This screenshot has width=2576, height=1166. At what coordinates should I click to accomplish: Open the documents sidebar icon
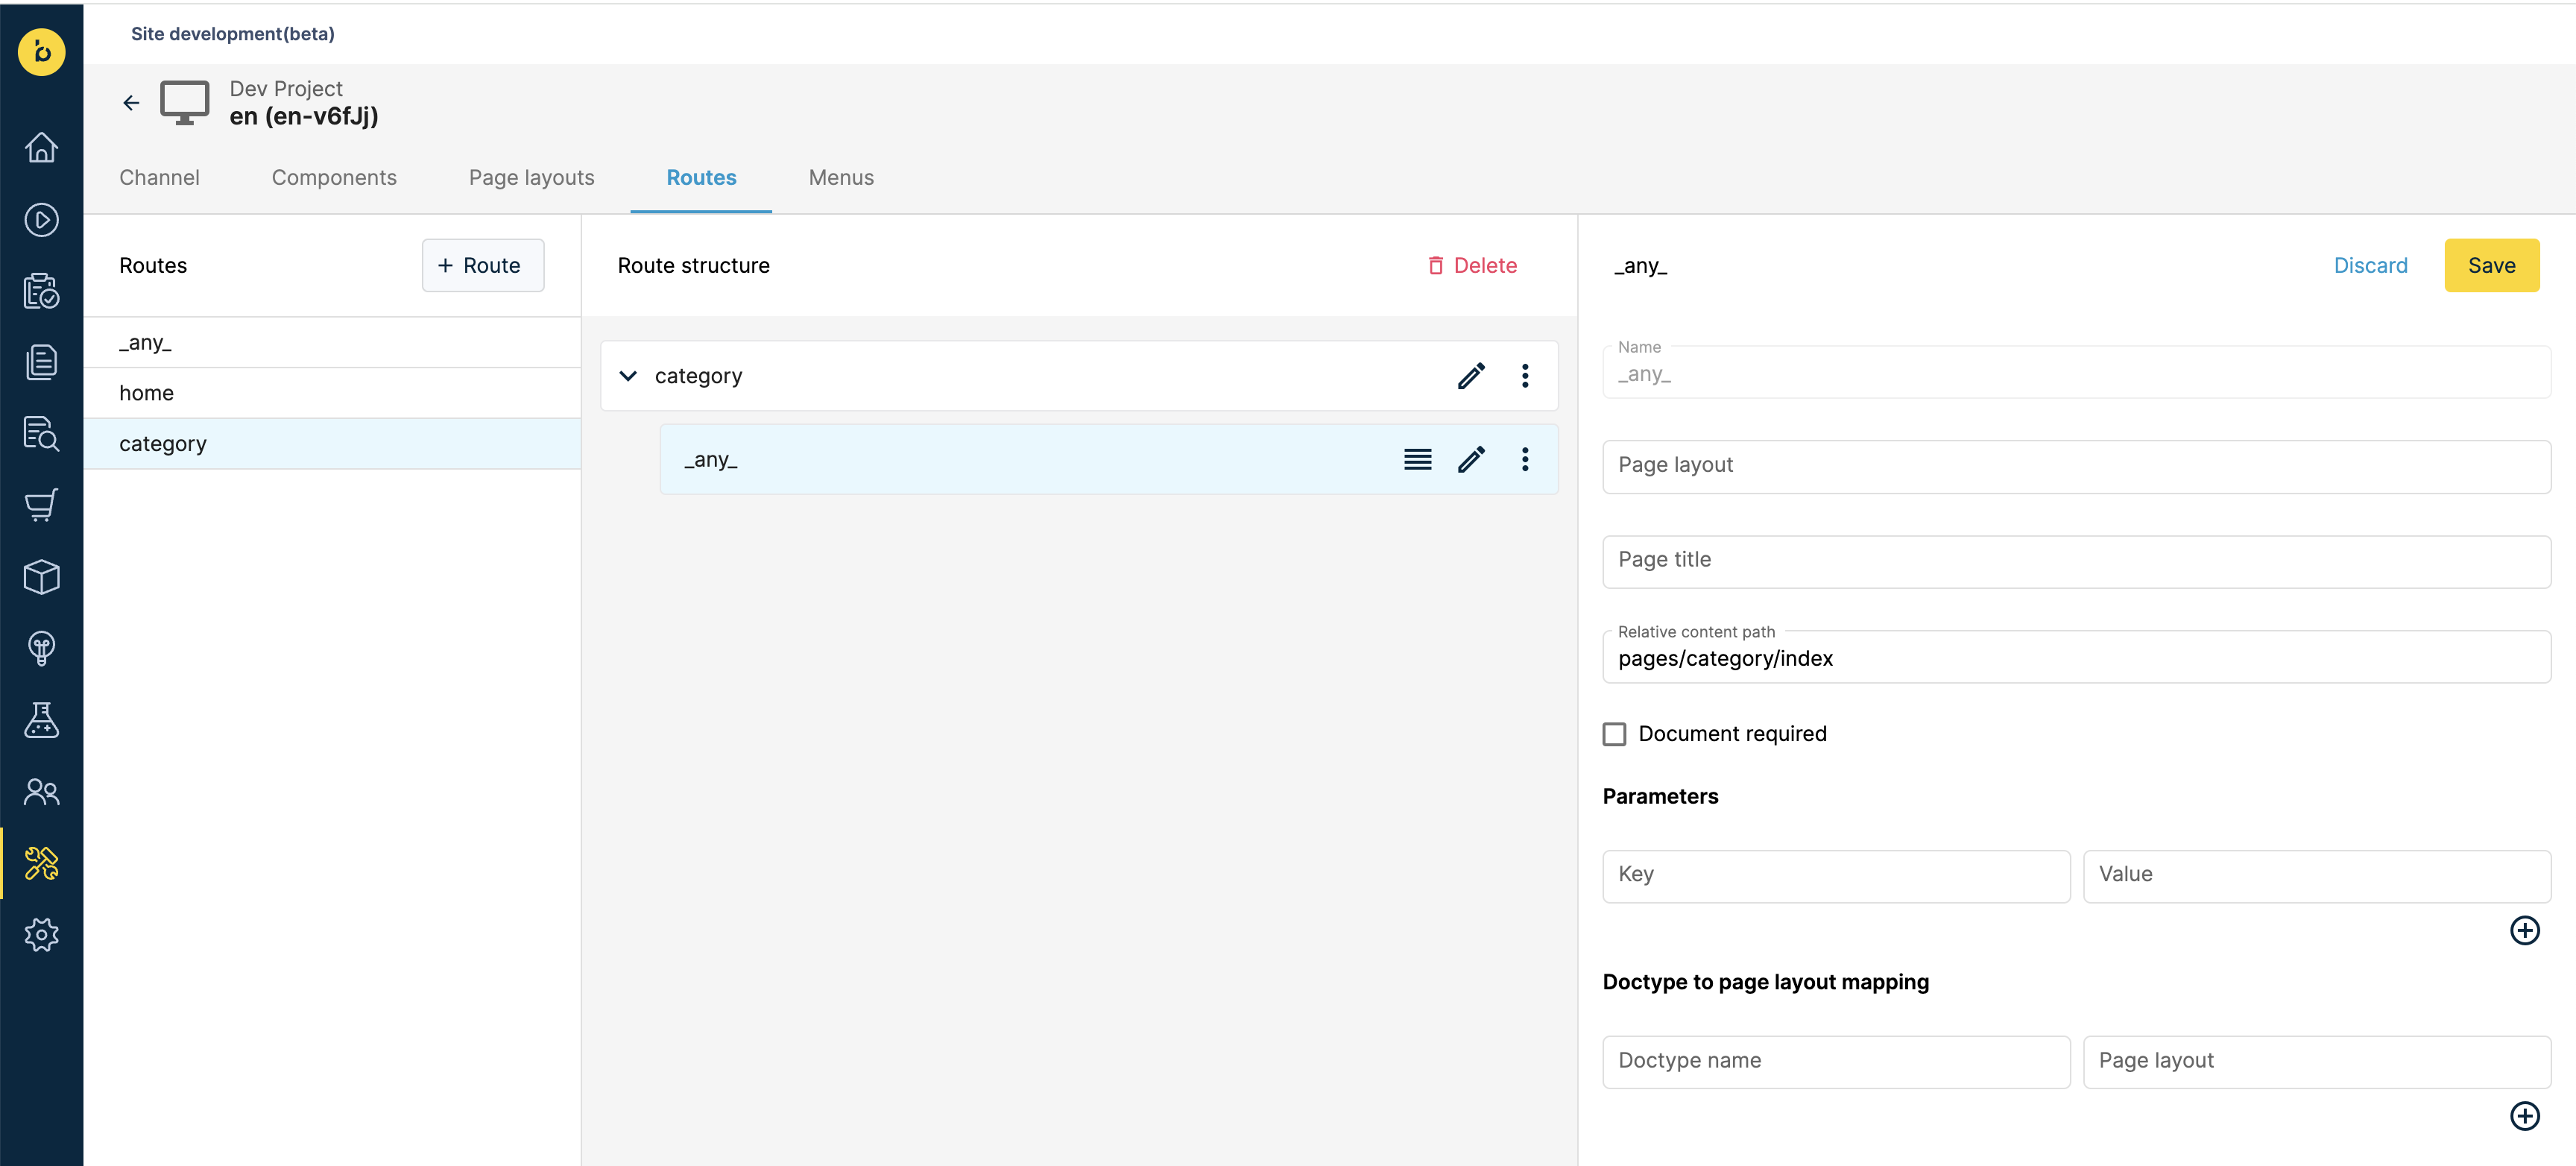click(41, 362)
